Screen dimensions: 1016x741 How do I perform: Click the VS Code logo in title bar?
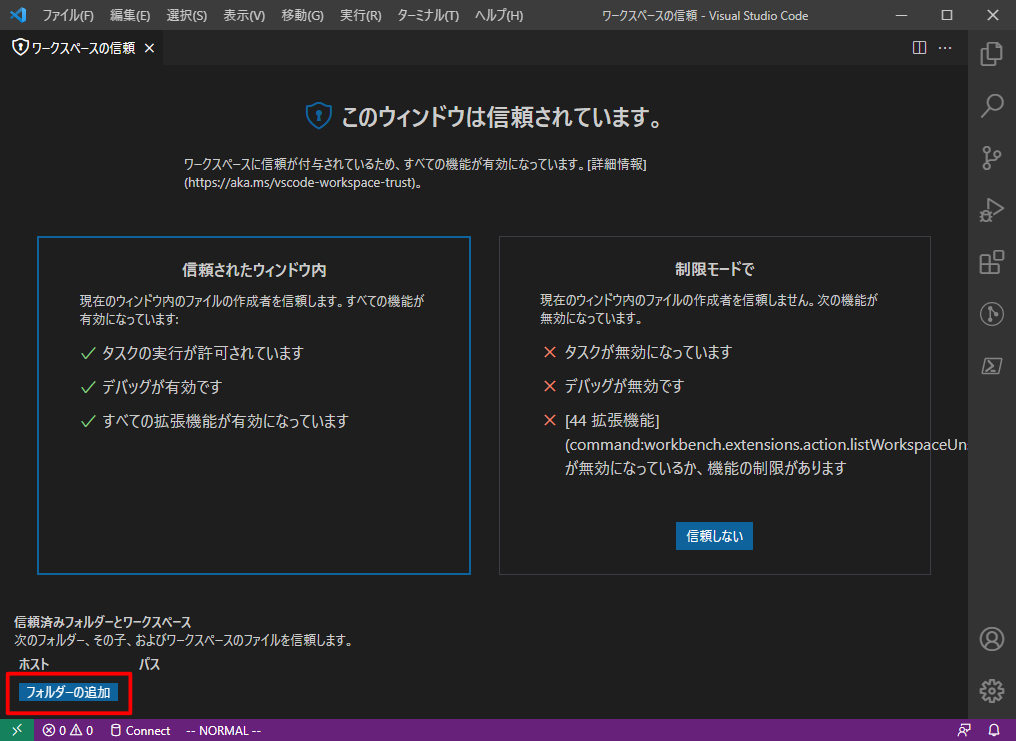[x=17, y=15]
